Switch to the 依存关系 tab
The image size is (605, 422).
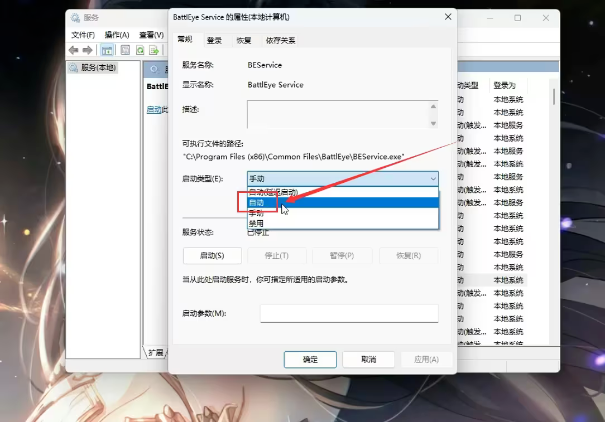(x=281, y=40)
